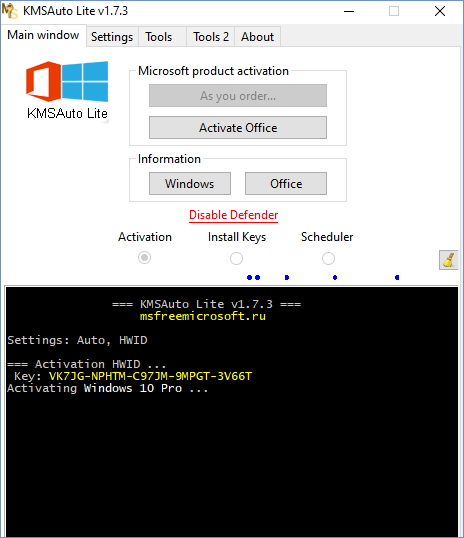Select the Install Keys radio button
The height and width of the screenshot is (538, 464).
point(236,258)
